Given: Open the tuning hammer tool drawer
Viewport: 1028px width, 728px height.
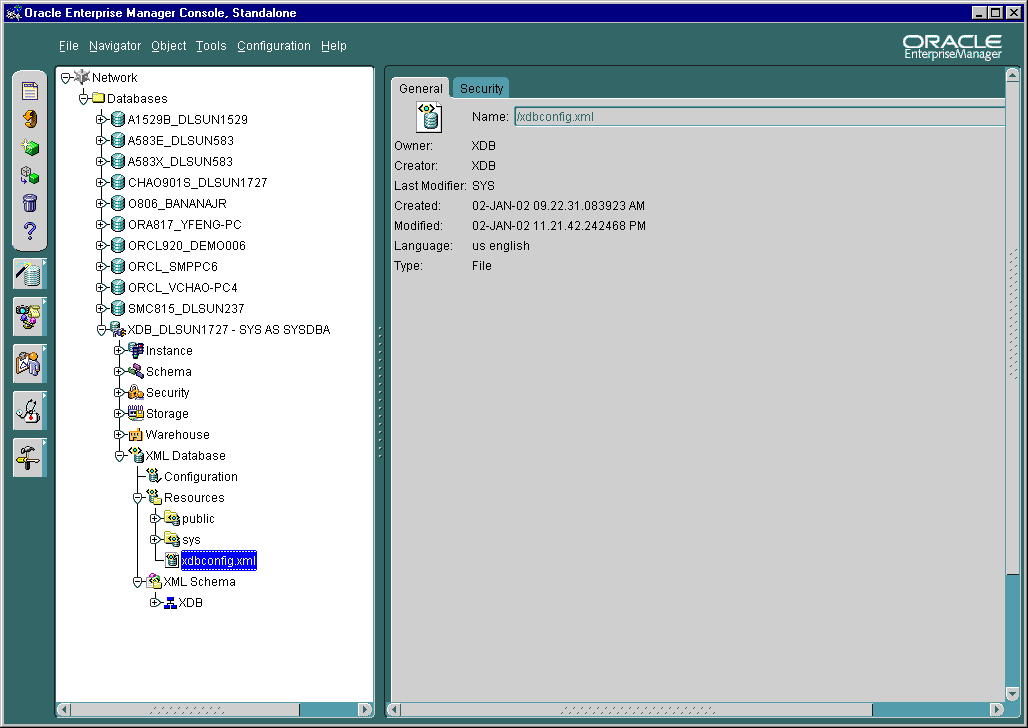Looking at the screenshot, I should (x=29, y=457).
